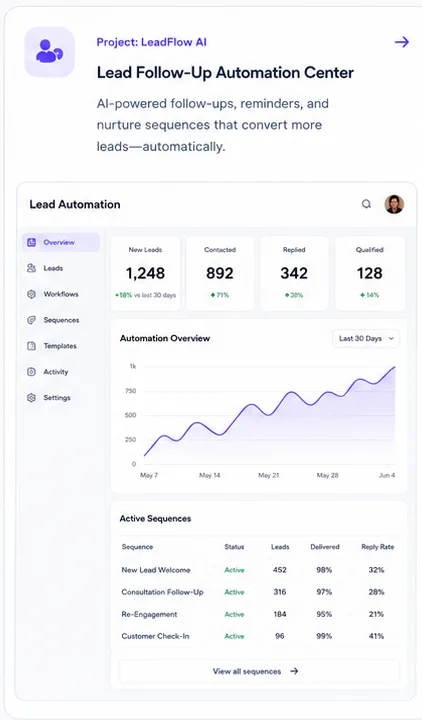Click the LeadFlow AI project people icon
Screen dimensions: 422x720
click(50, 51)
